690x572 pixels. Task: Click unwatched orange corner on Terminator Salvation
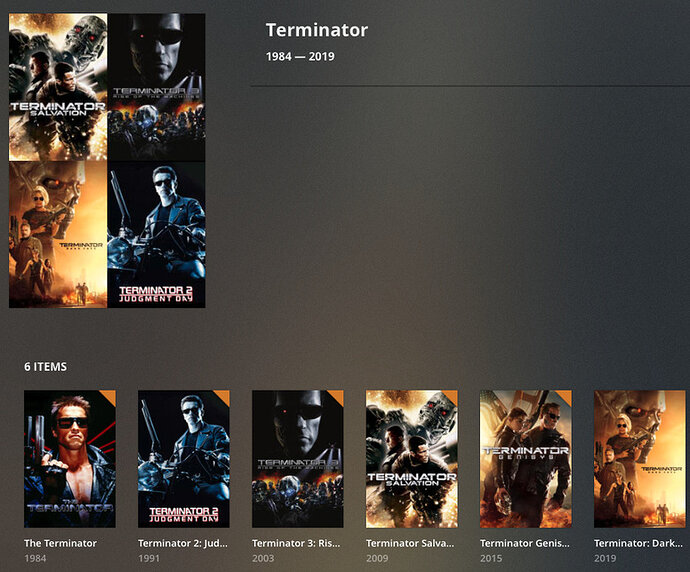point(451,396)
